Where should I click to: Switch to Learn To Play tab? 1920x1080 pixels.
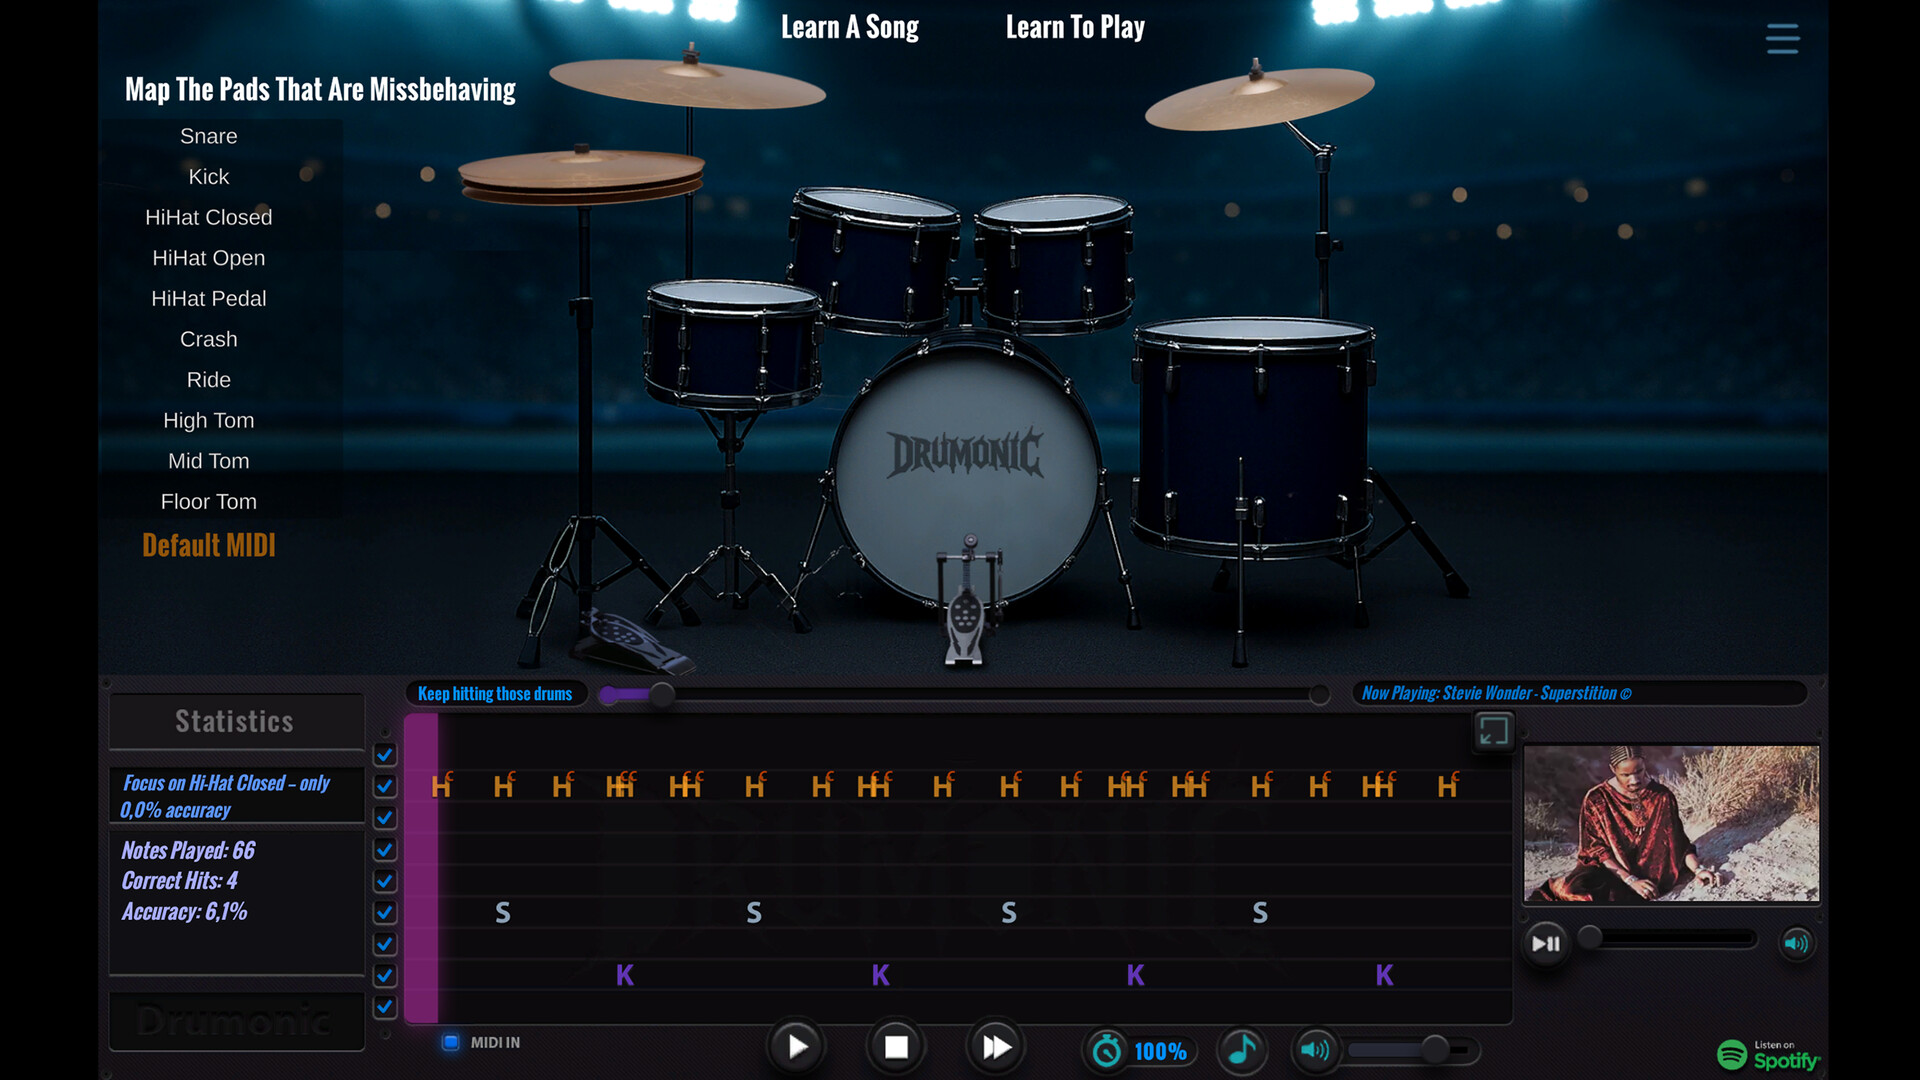[1075, 27]
